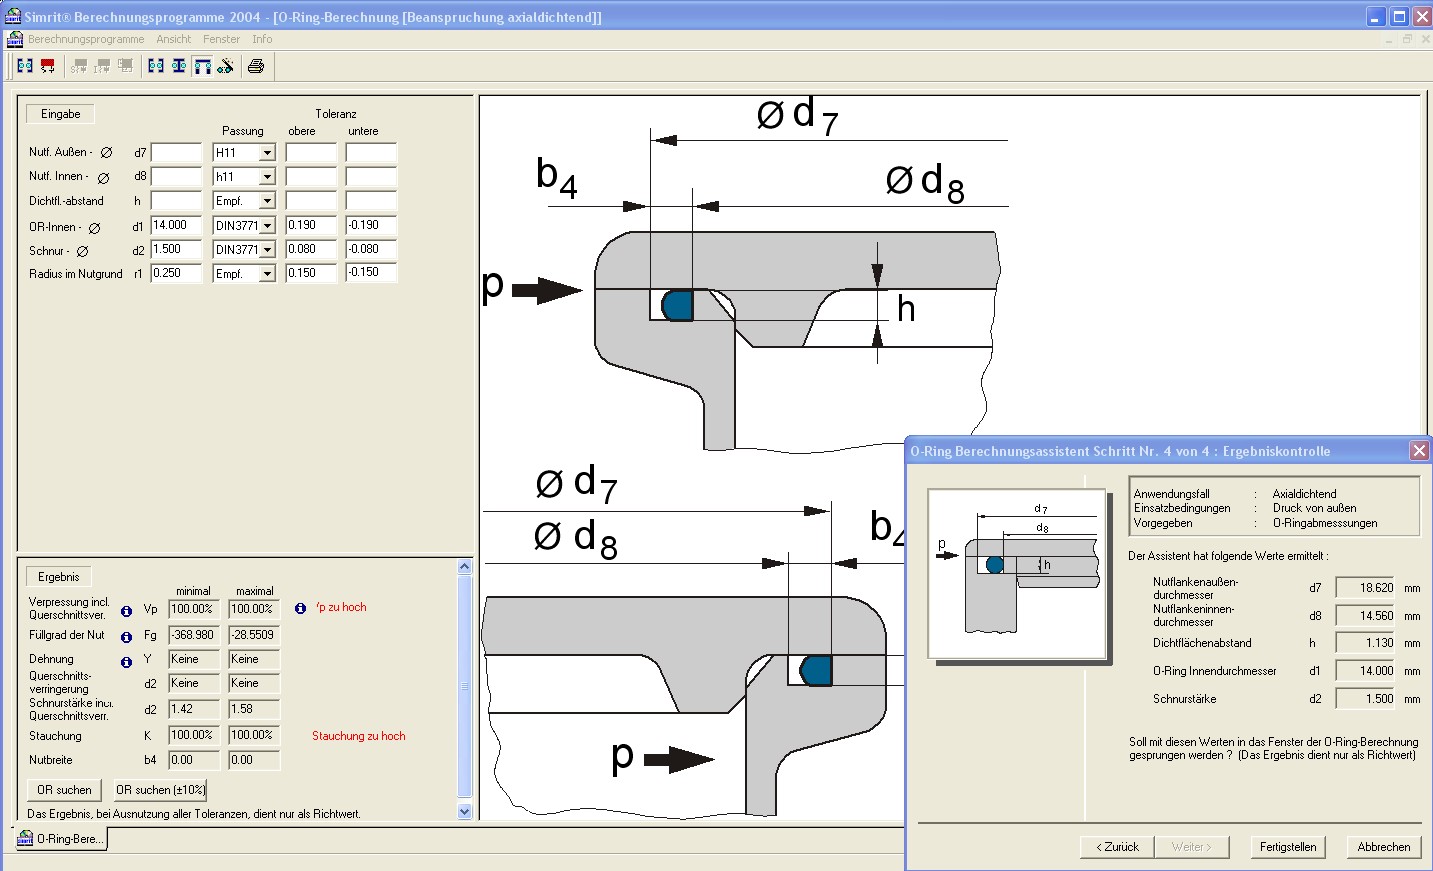Open the Passung dropdown for d8 showing h11
The height and width of the screenshot is (871, 1433).
pos(267,177)
